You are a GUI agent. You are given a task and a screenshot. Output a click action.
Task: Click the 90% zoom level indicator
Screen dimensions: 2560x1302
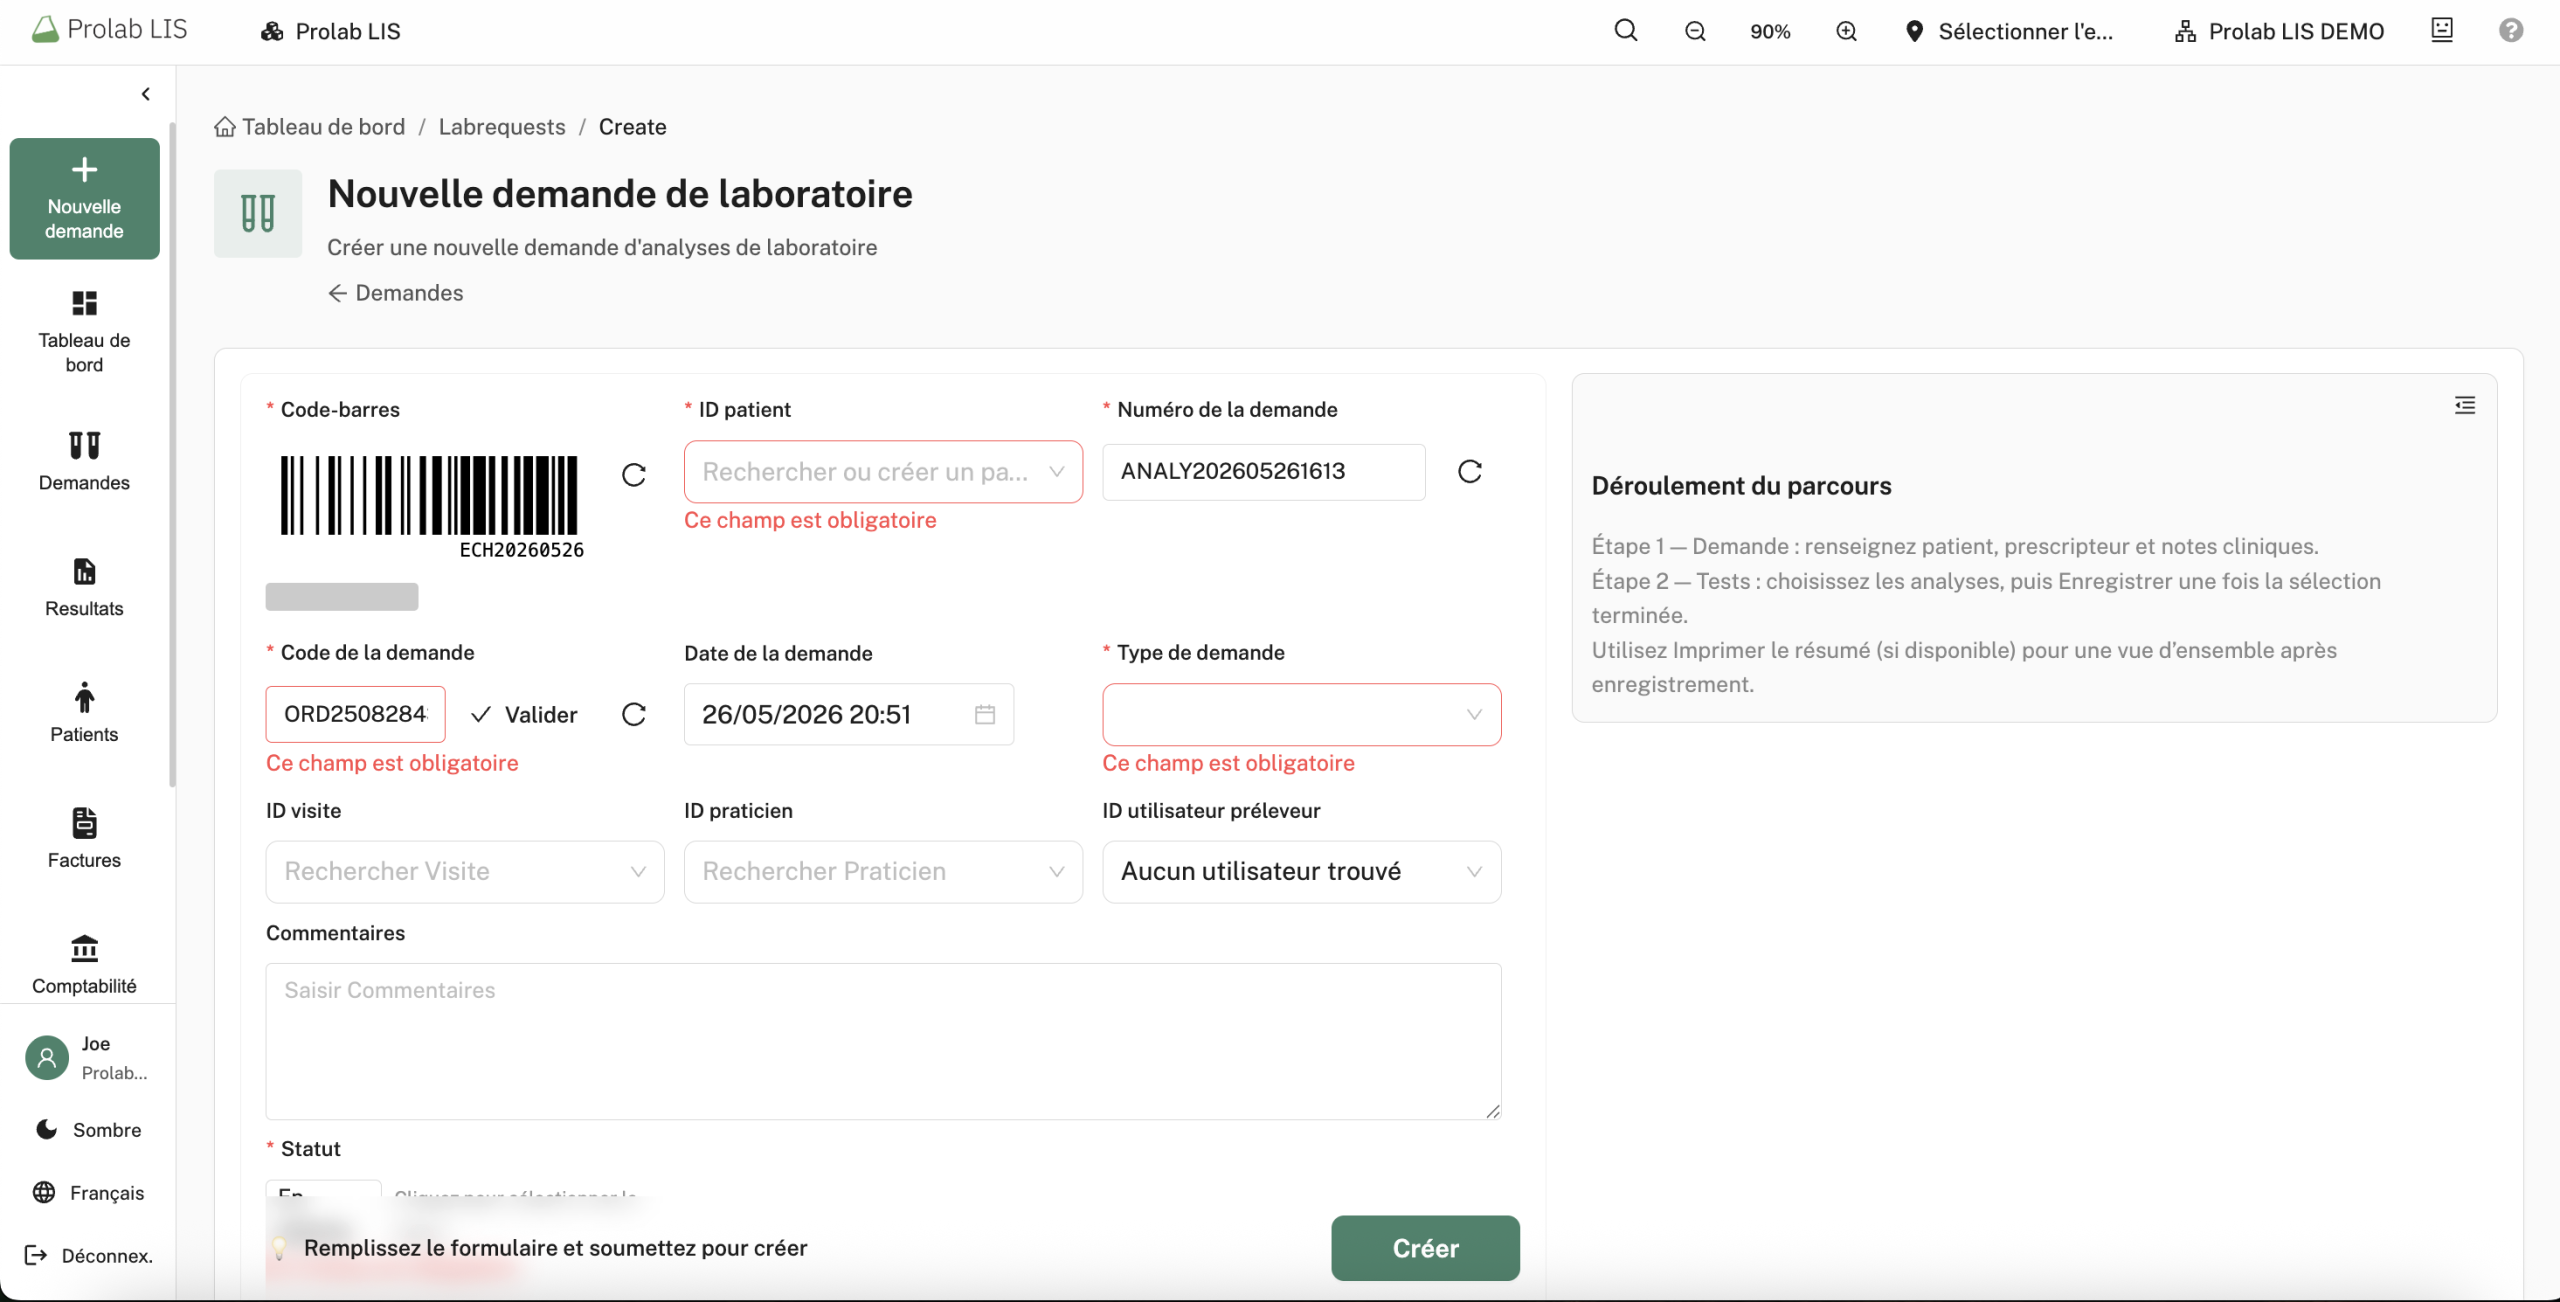[1770, 31]
